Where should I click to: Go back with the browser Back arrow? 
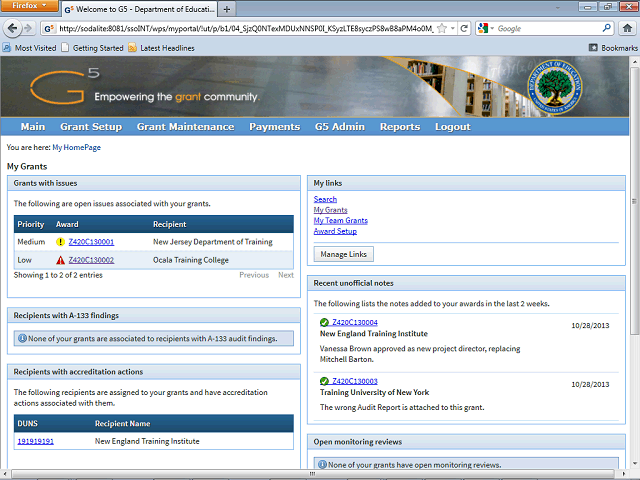pos(12,28)
